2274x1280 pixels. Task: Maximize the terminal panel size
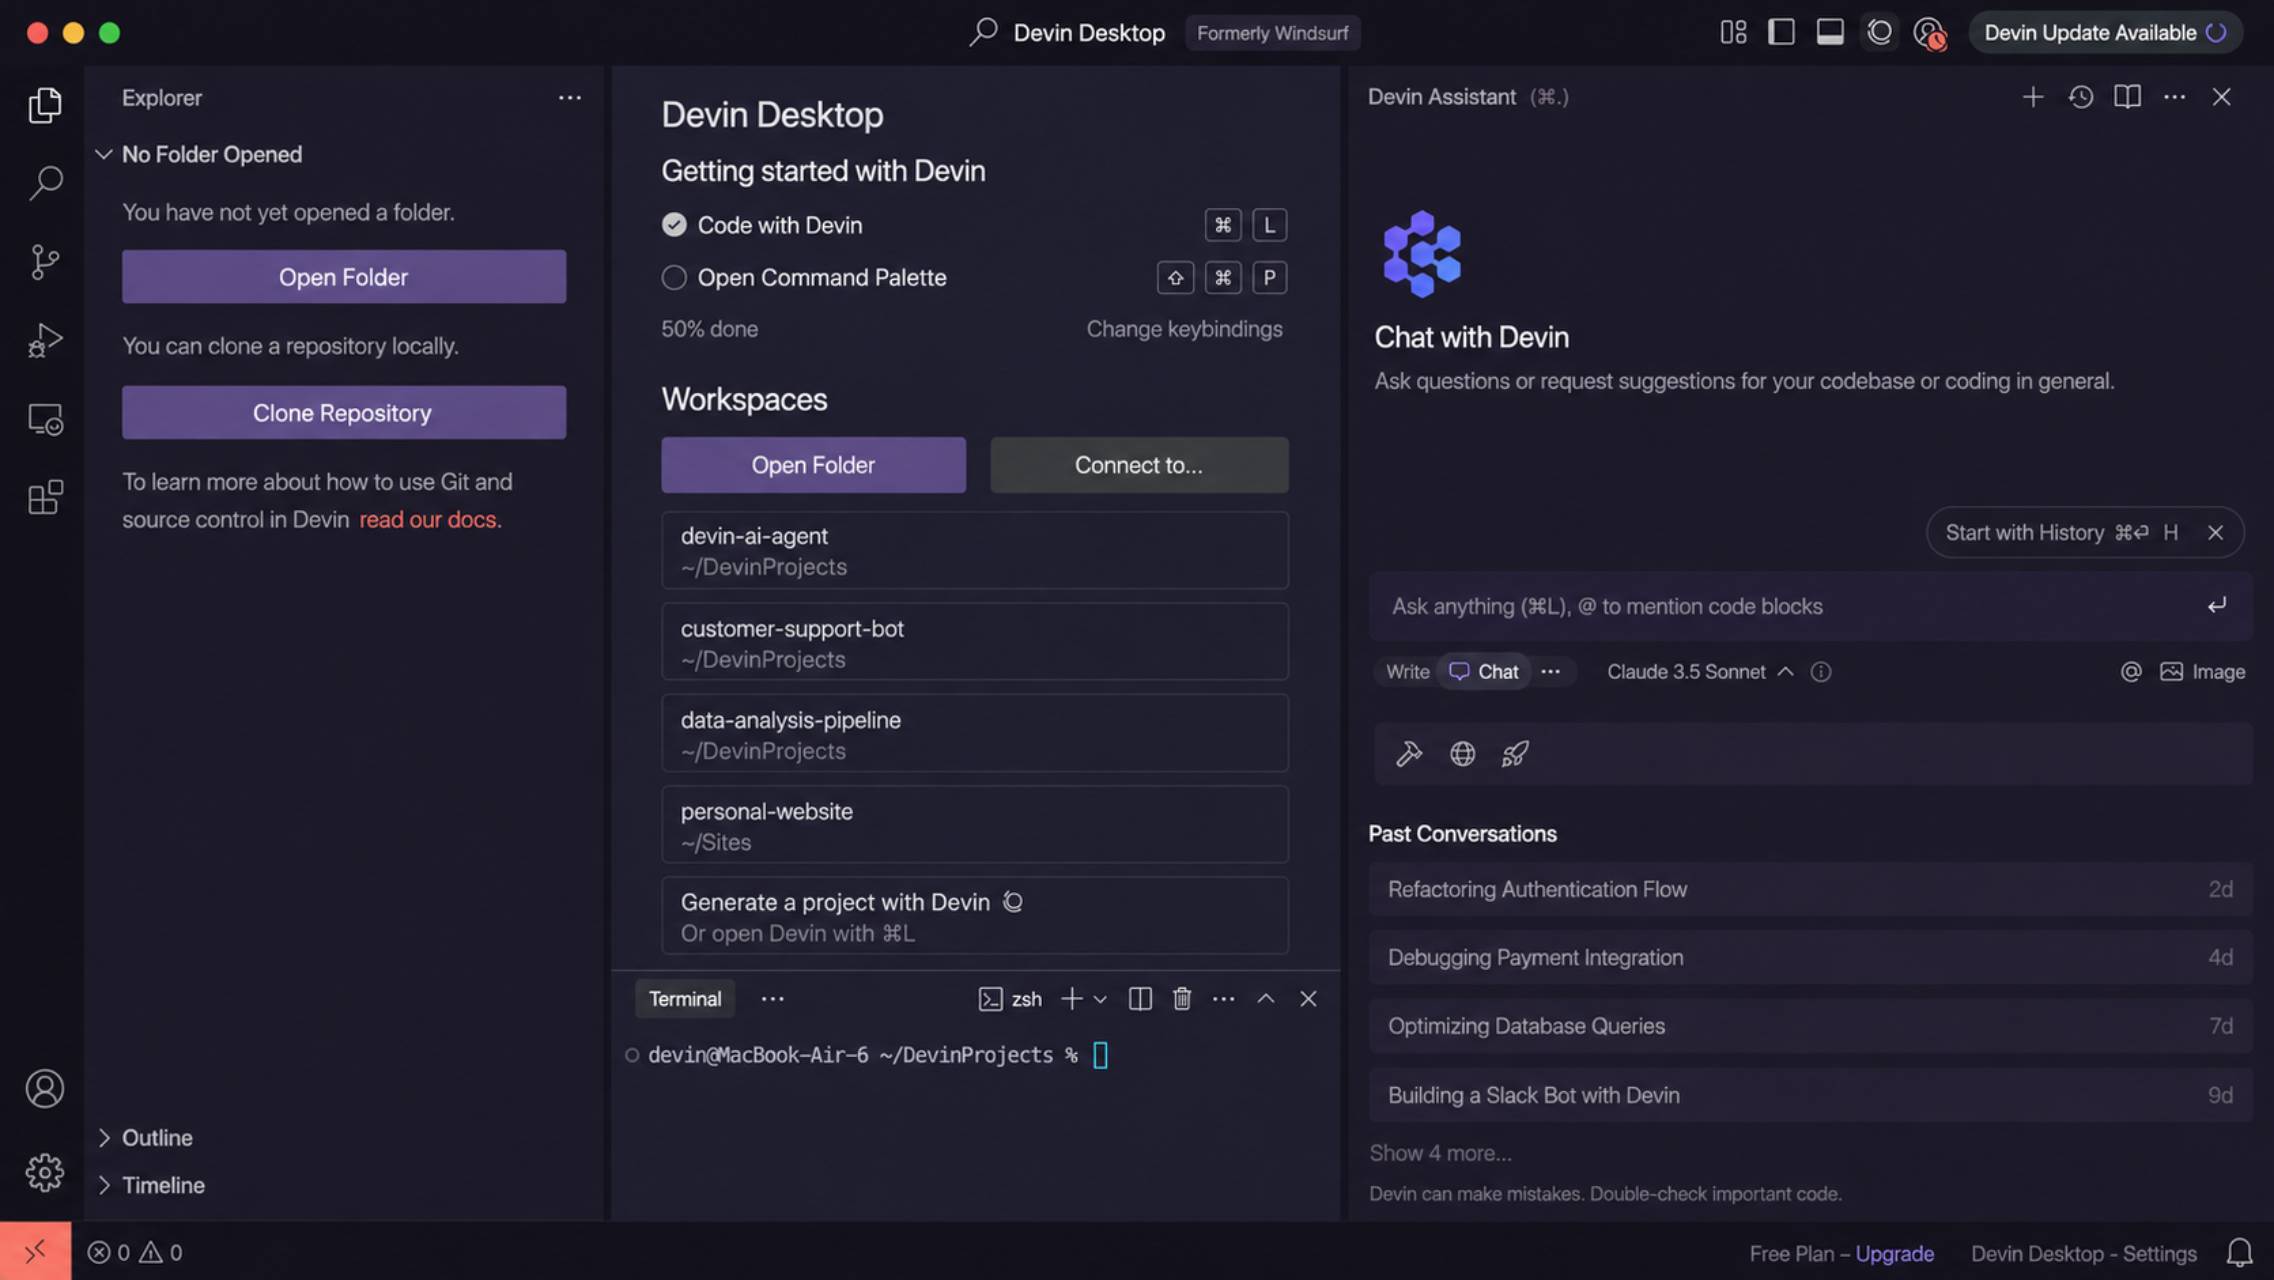(1265, 999)
